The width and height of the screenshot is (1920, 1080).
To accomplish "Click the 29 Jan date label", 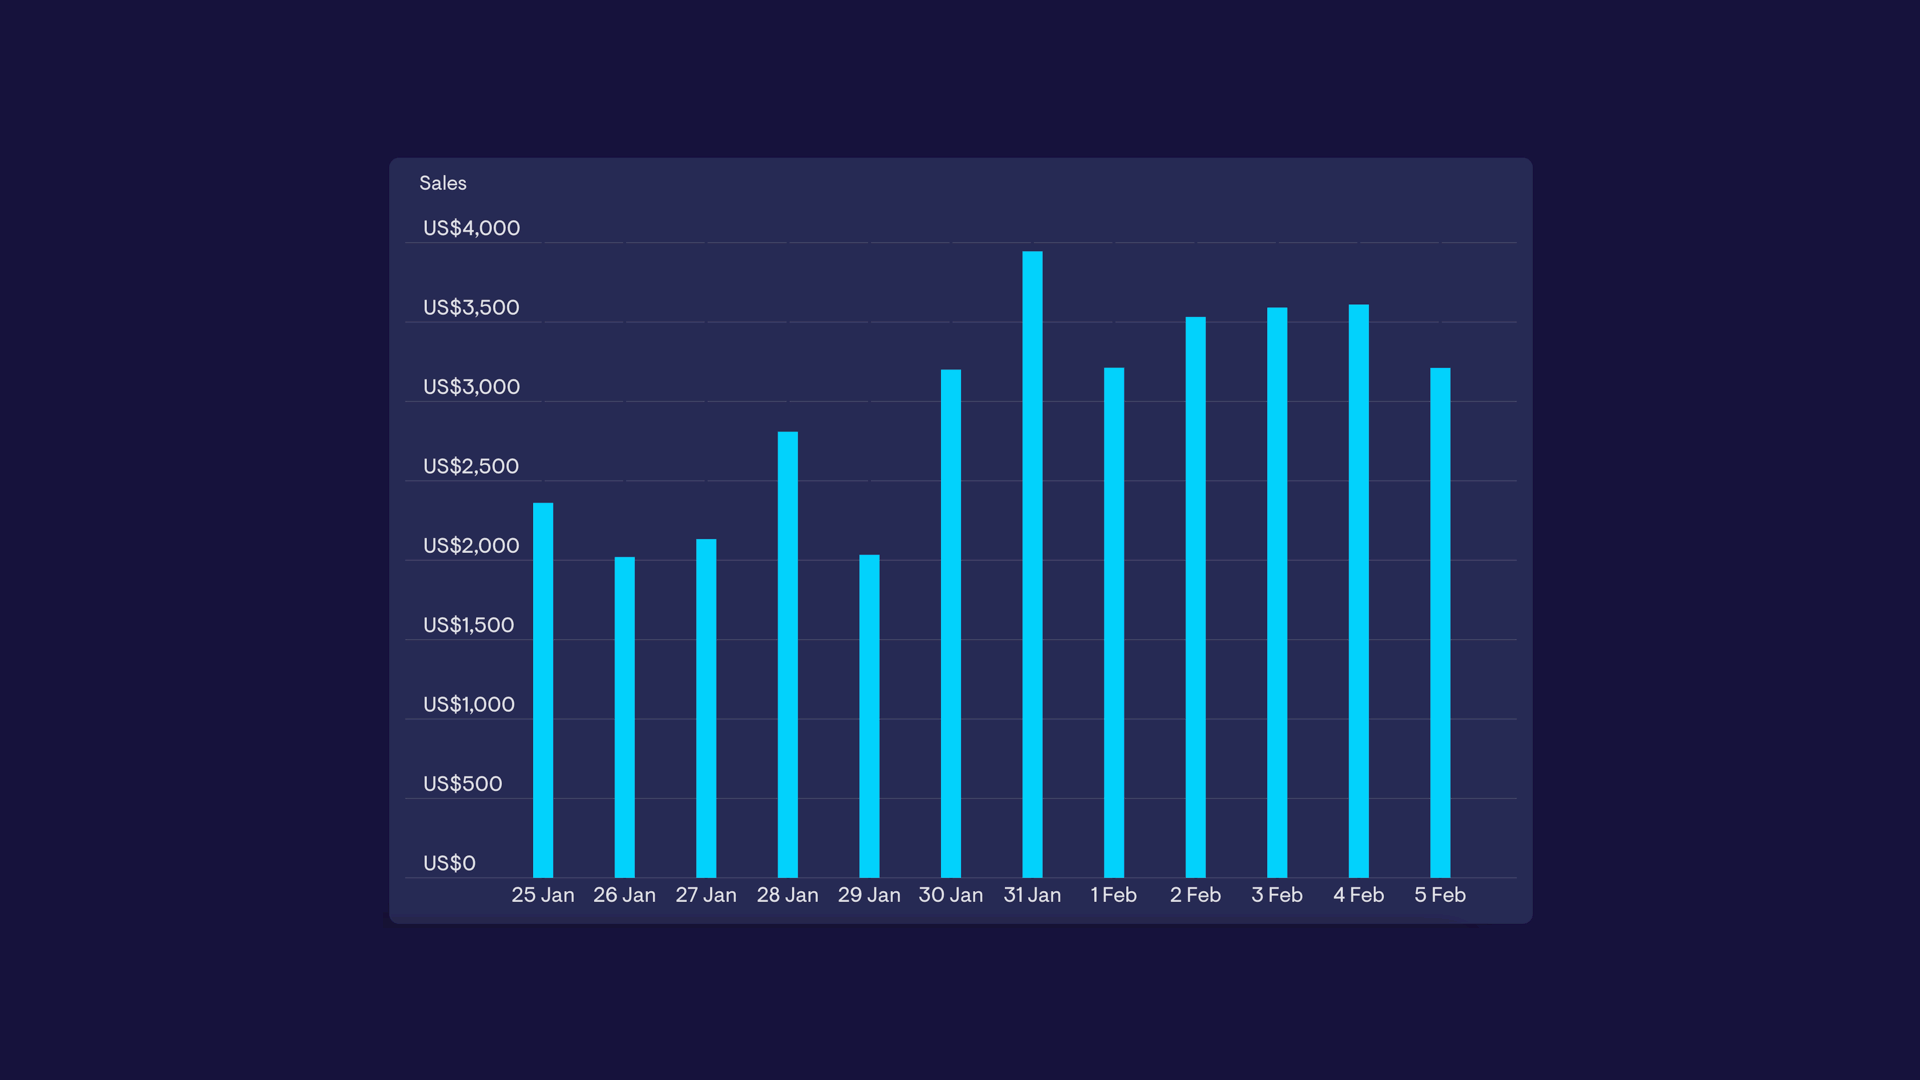I will 869,895.
